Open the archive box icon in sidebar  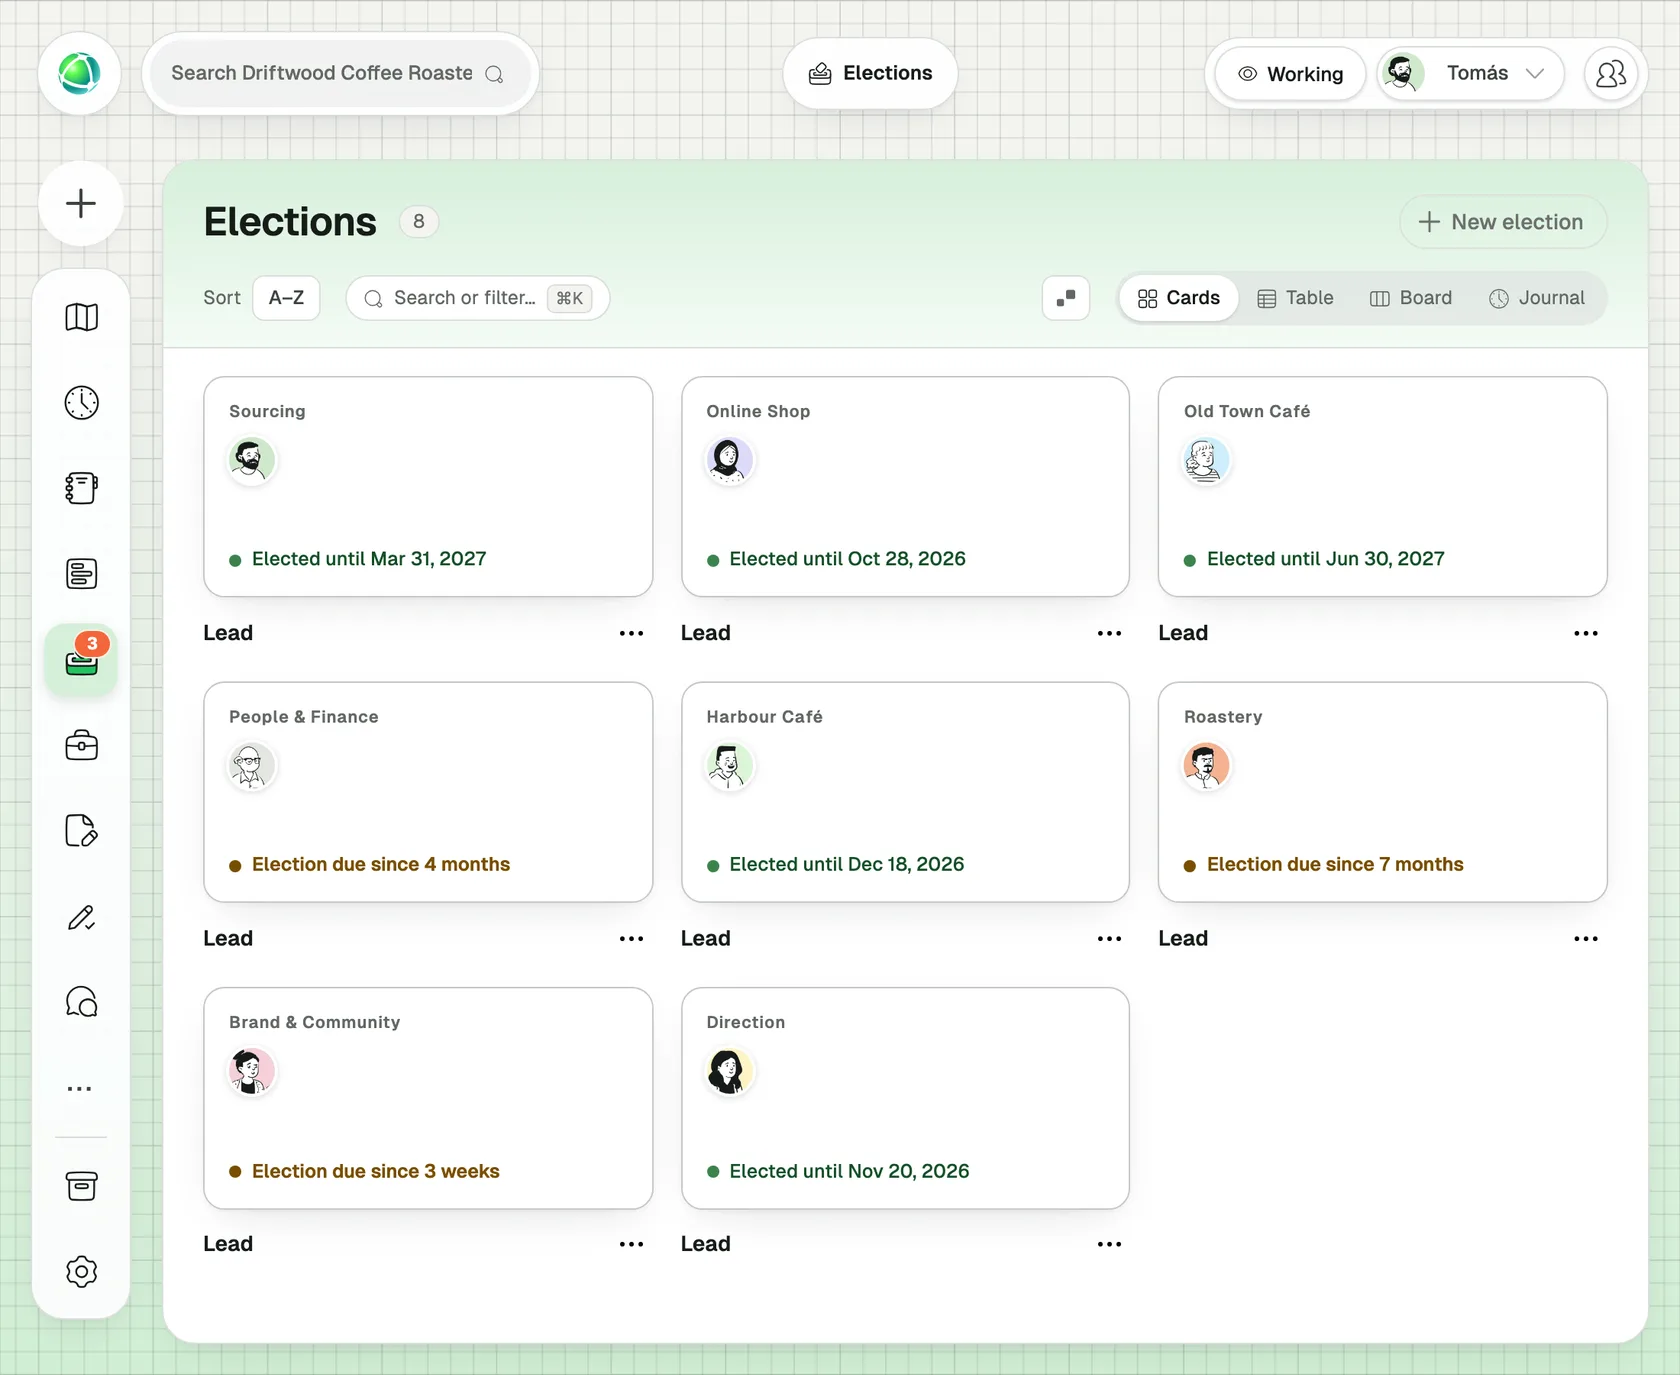tap(81, 1186)
